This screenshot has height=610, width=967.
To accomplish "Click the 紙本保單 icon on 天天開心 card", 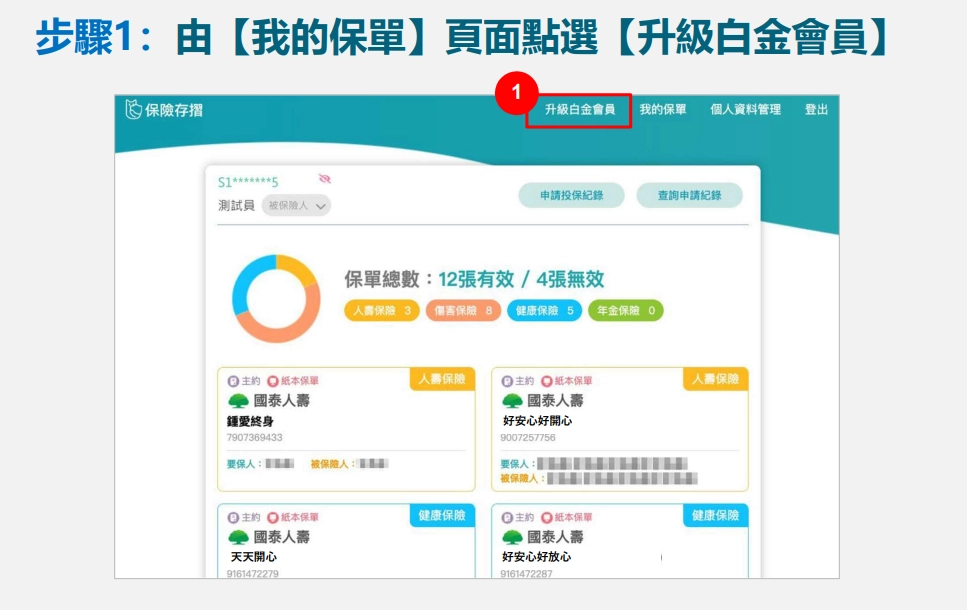I will (x=273, y=517).
